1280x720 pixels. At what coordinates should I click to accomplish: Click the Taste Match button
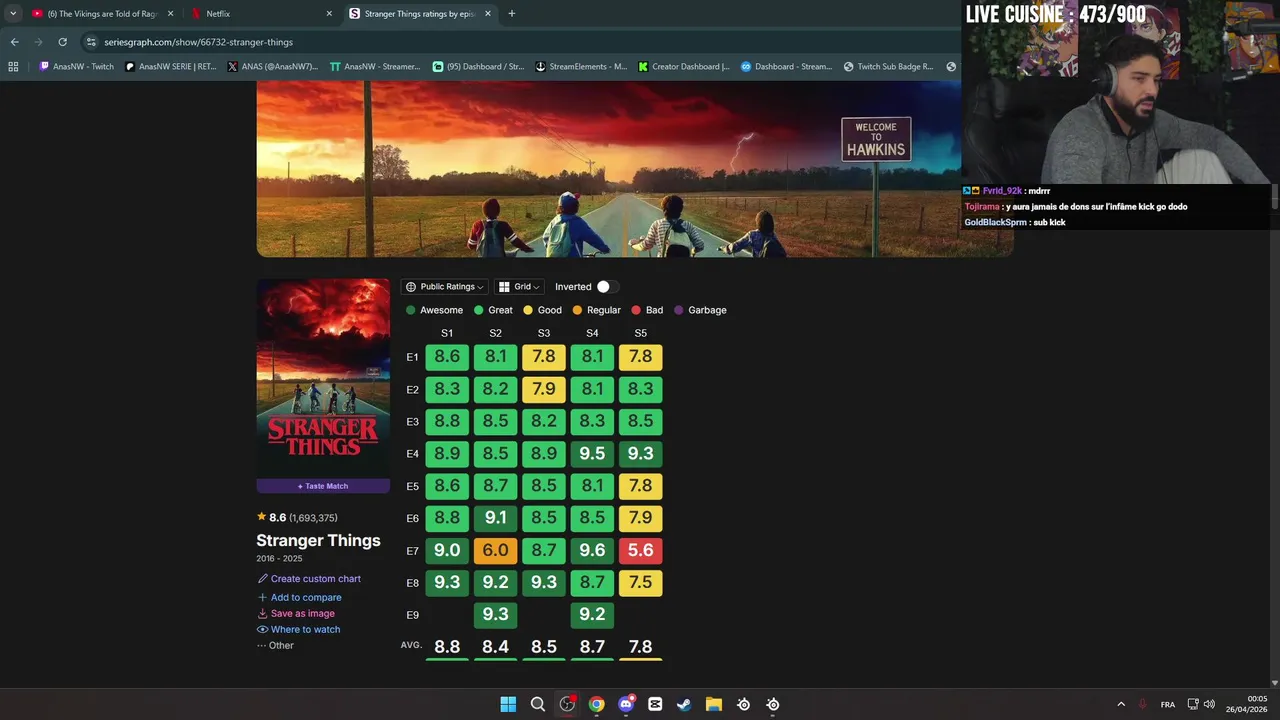pos(323,486)
